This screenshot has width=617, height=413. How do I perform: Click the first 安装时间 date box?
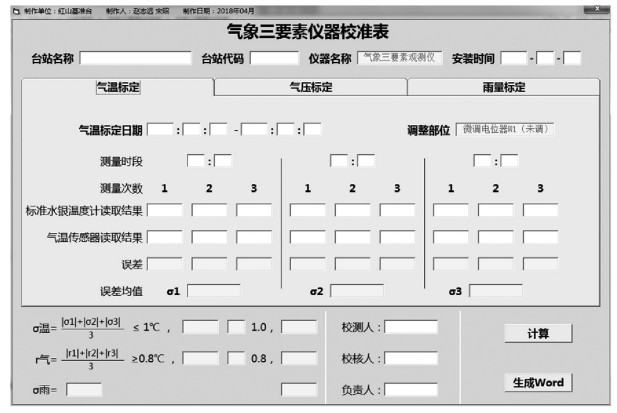tap(513, 58)
